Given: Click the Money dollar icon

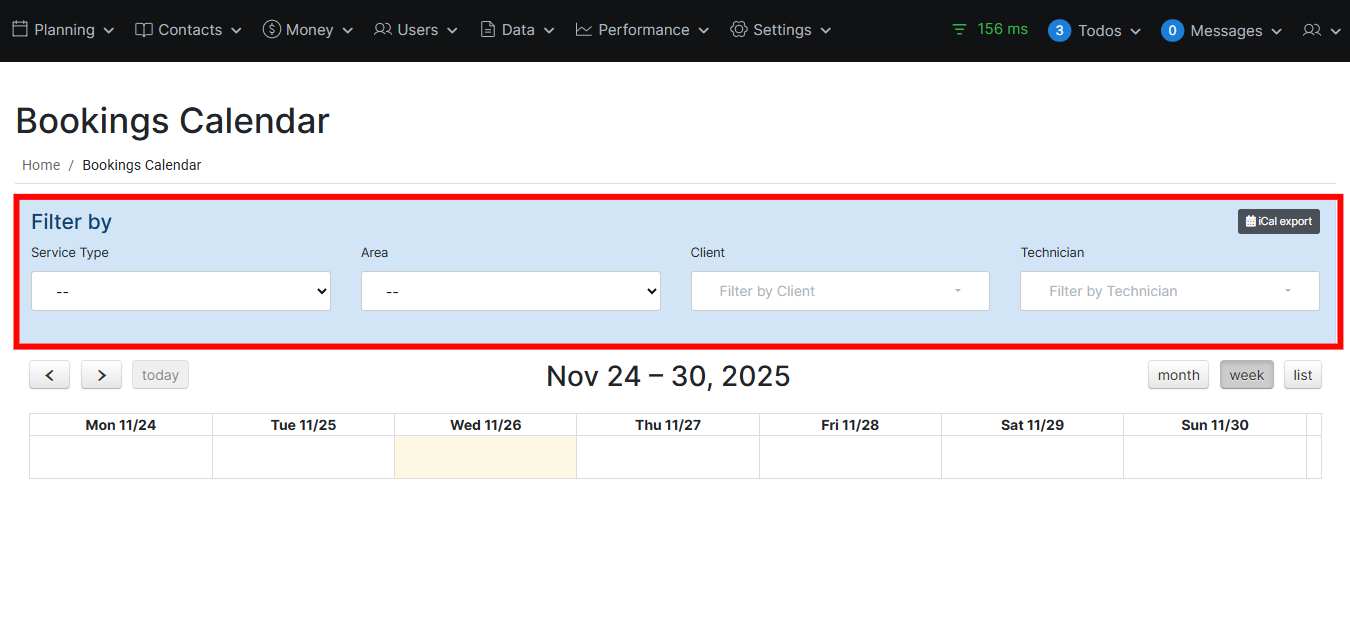Looking at the screenshot, I should 270,30.
